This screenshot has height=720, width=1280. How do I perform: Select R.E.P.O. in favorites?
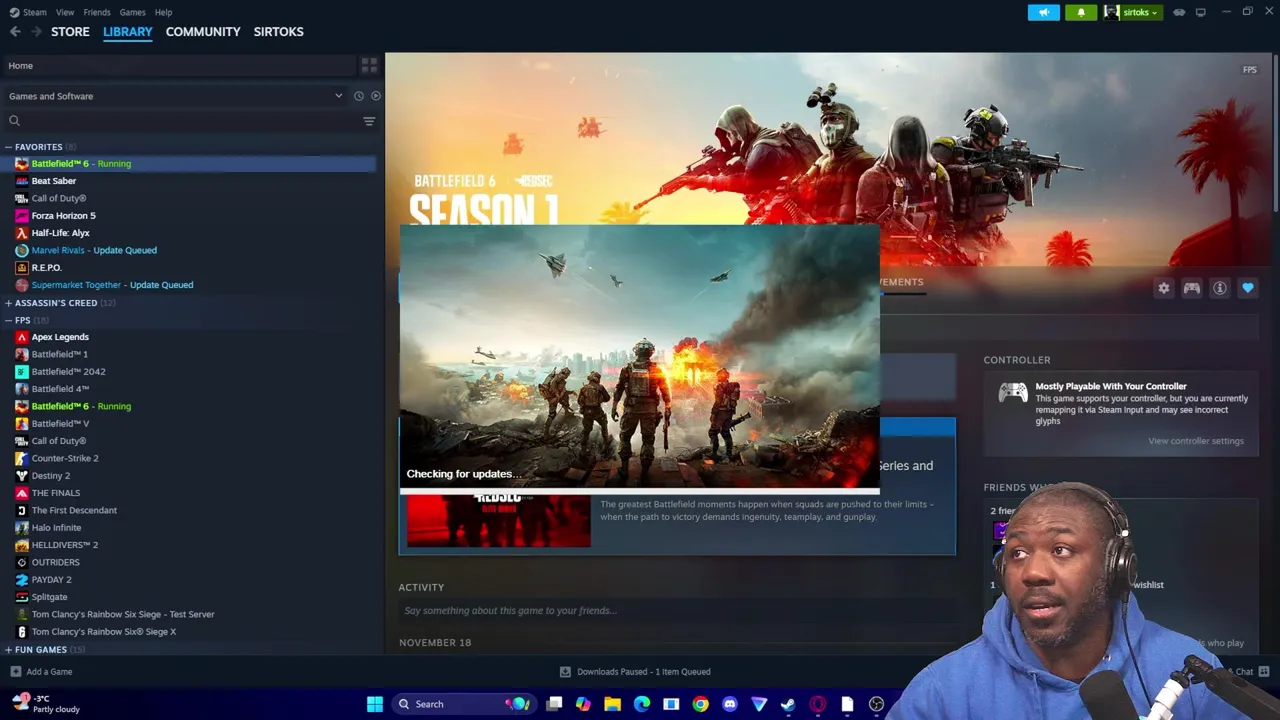[x=46, y=268]
